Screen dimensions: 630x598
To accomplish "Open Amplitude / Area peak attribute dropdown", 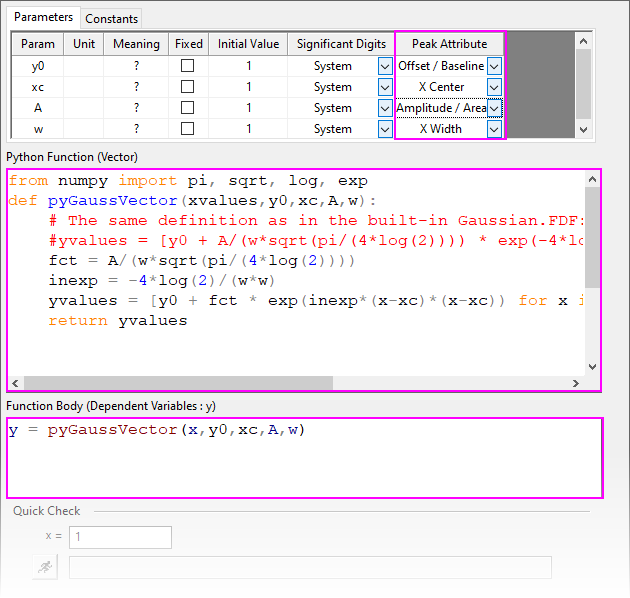I will click(493, 108).
